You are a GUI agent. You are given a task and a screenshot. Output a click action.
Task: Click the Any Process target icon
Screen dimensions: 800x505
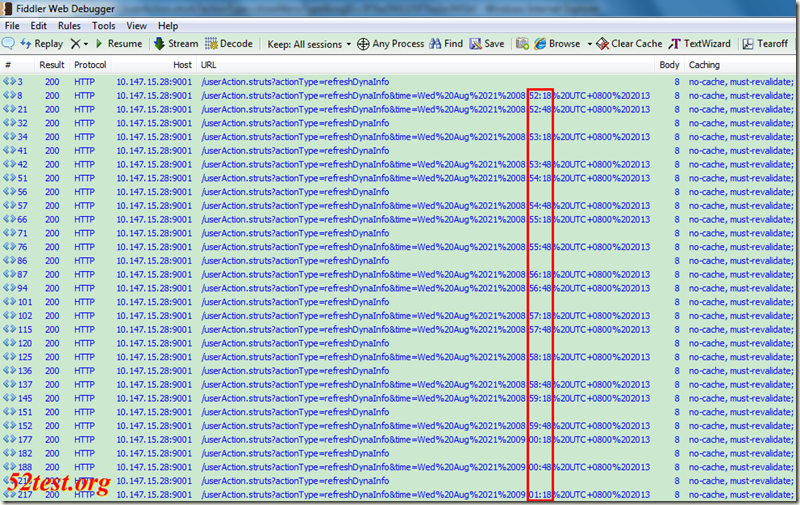pos(364,44)
